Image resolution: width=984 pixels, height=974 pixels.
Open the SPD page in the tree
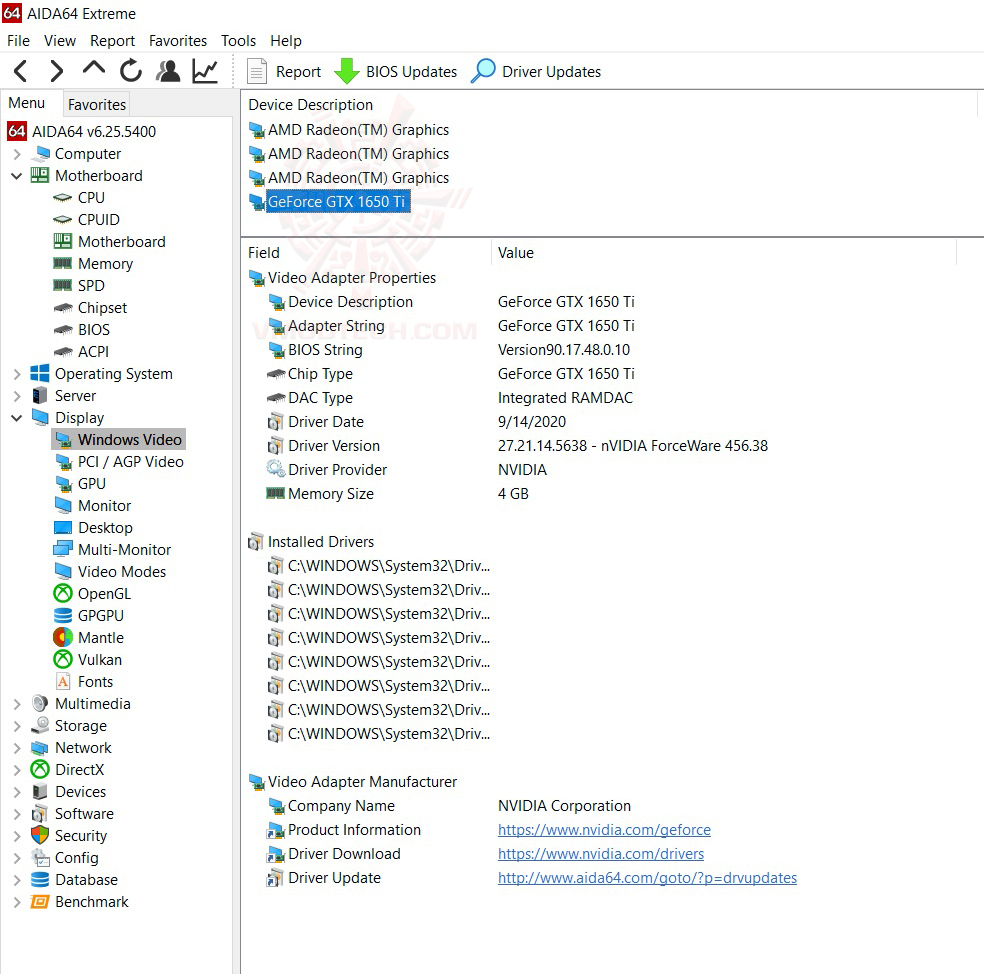[x=91, y=286]
